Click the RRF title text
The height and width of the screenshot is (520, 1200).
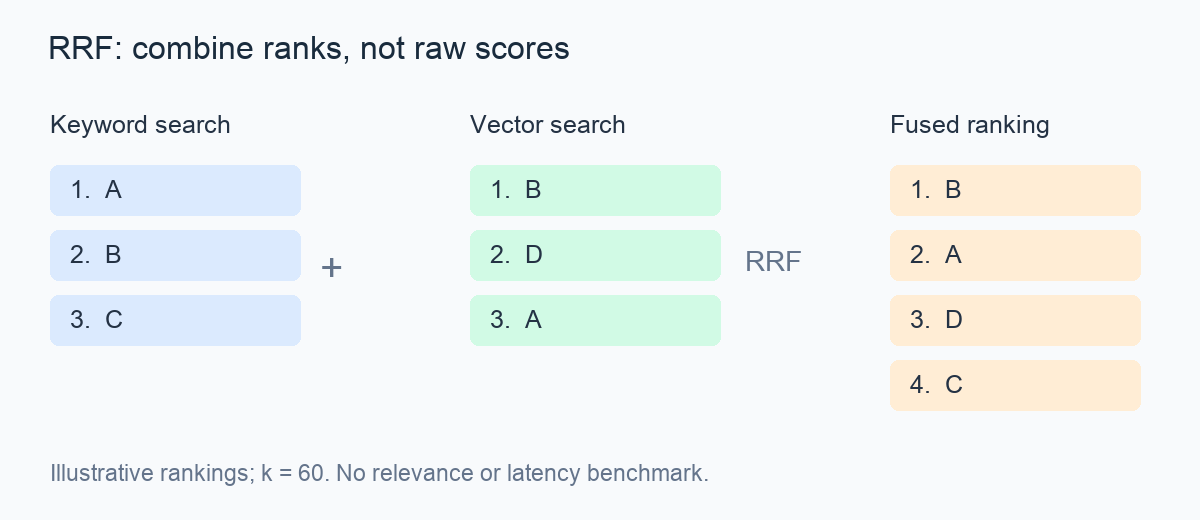[x=309, y=49]
